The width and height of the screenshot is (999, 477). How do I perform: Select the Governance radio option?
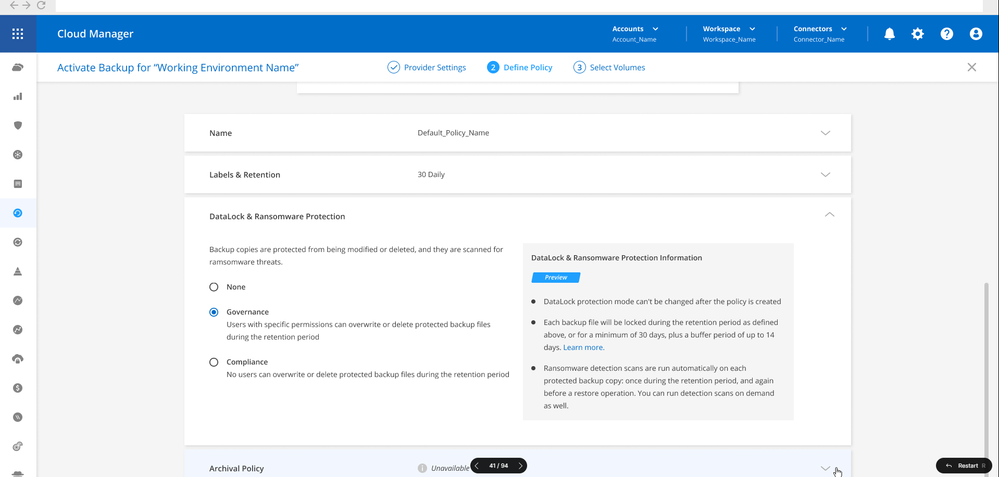[214, 312]
